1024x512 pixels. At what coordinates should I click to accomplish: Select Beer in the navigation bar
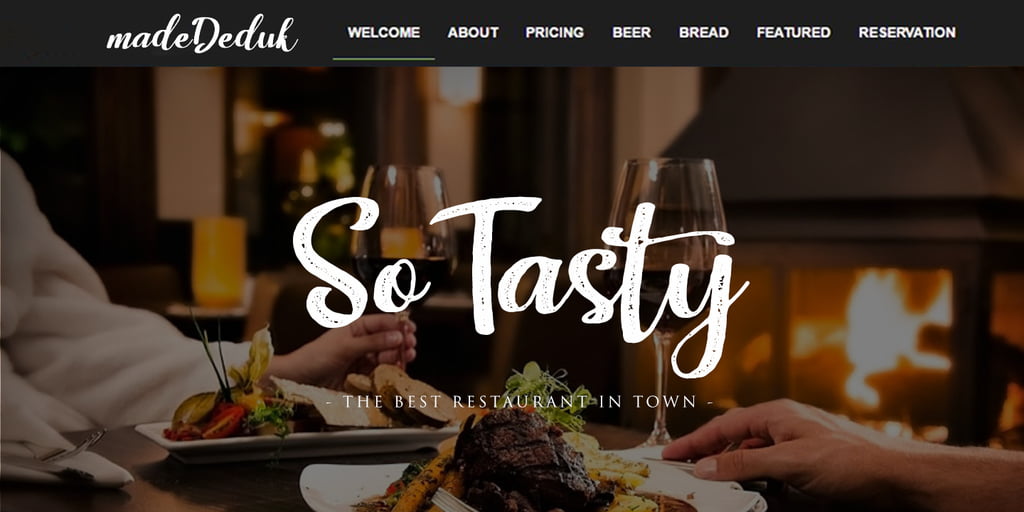pyautogui.click(x=632, y=33)
